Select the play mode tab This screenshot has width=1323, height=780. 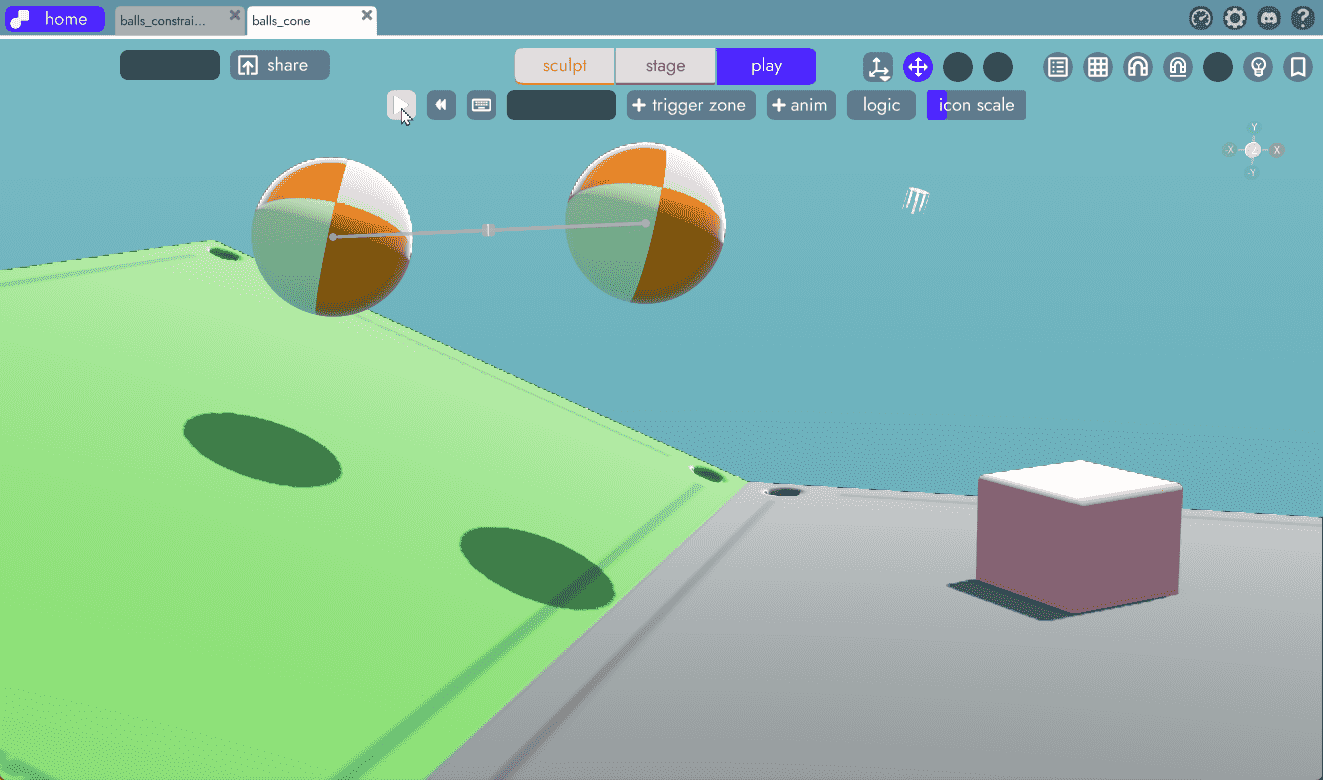[766, 66]
